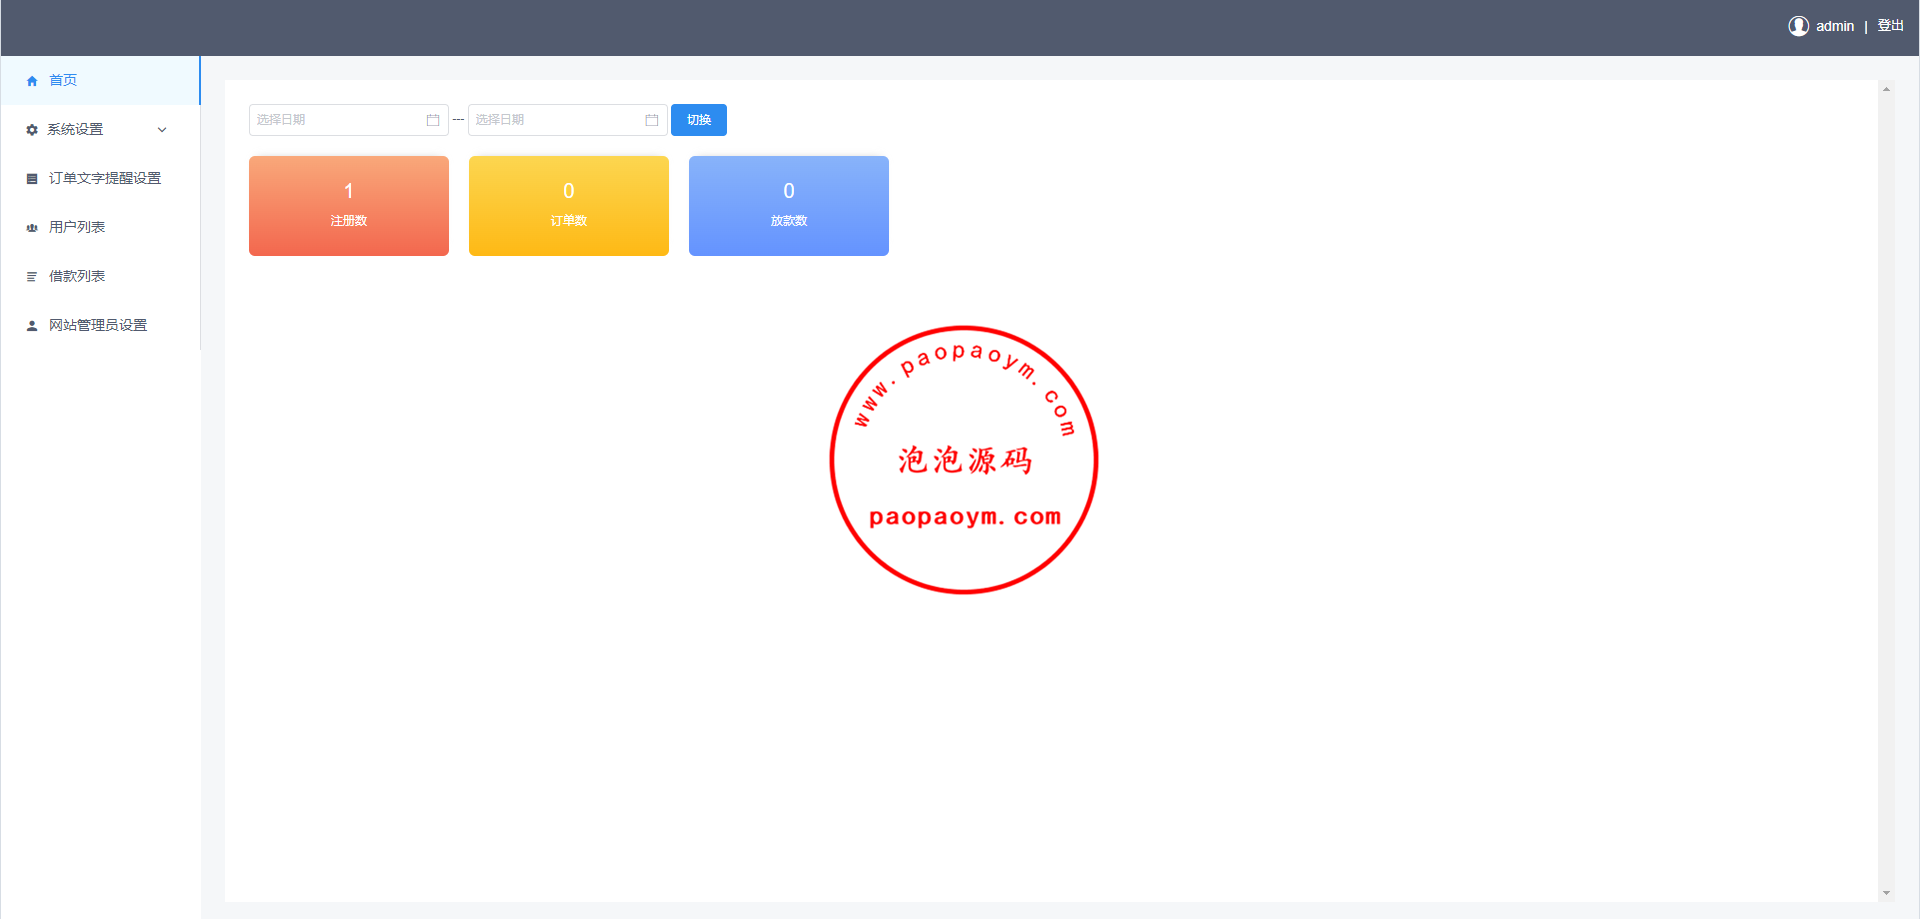Screen dimensions: 1920x919
Task: Expand the 系统设置 chevron arrow
Action: pos(162,130)
